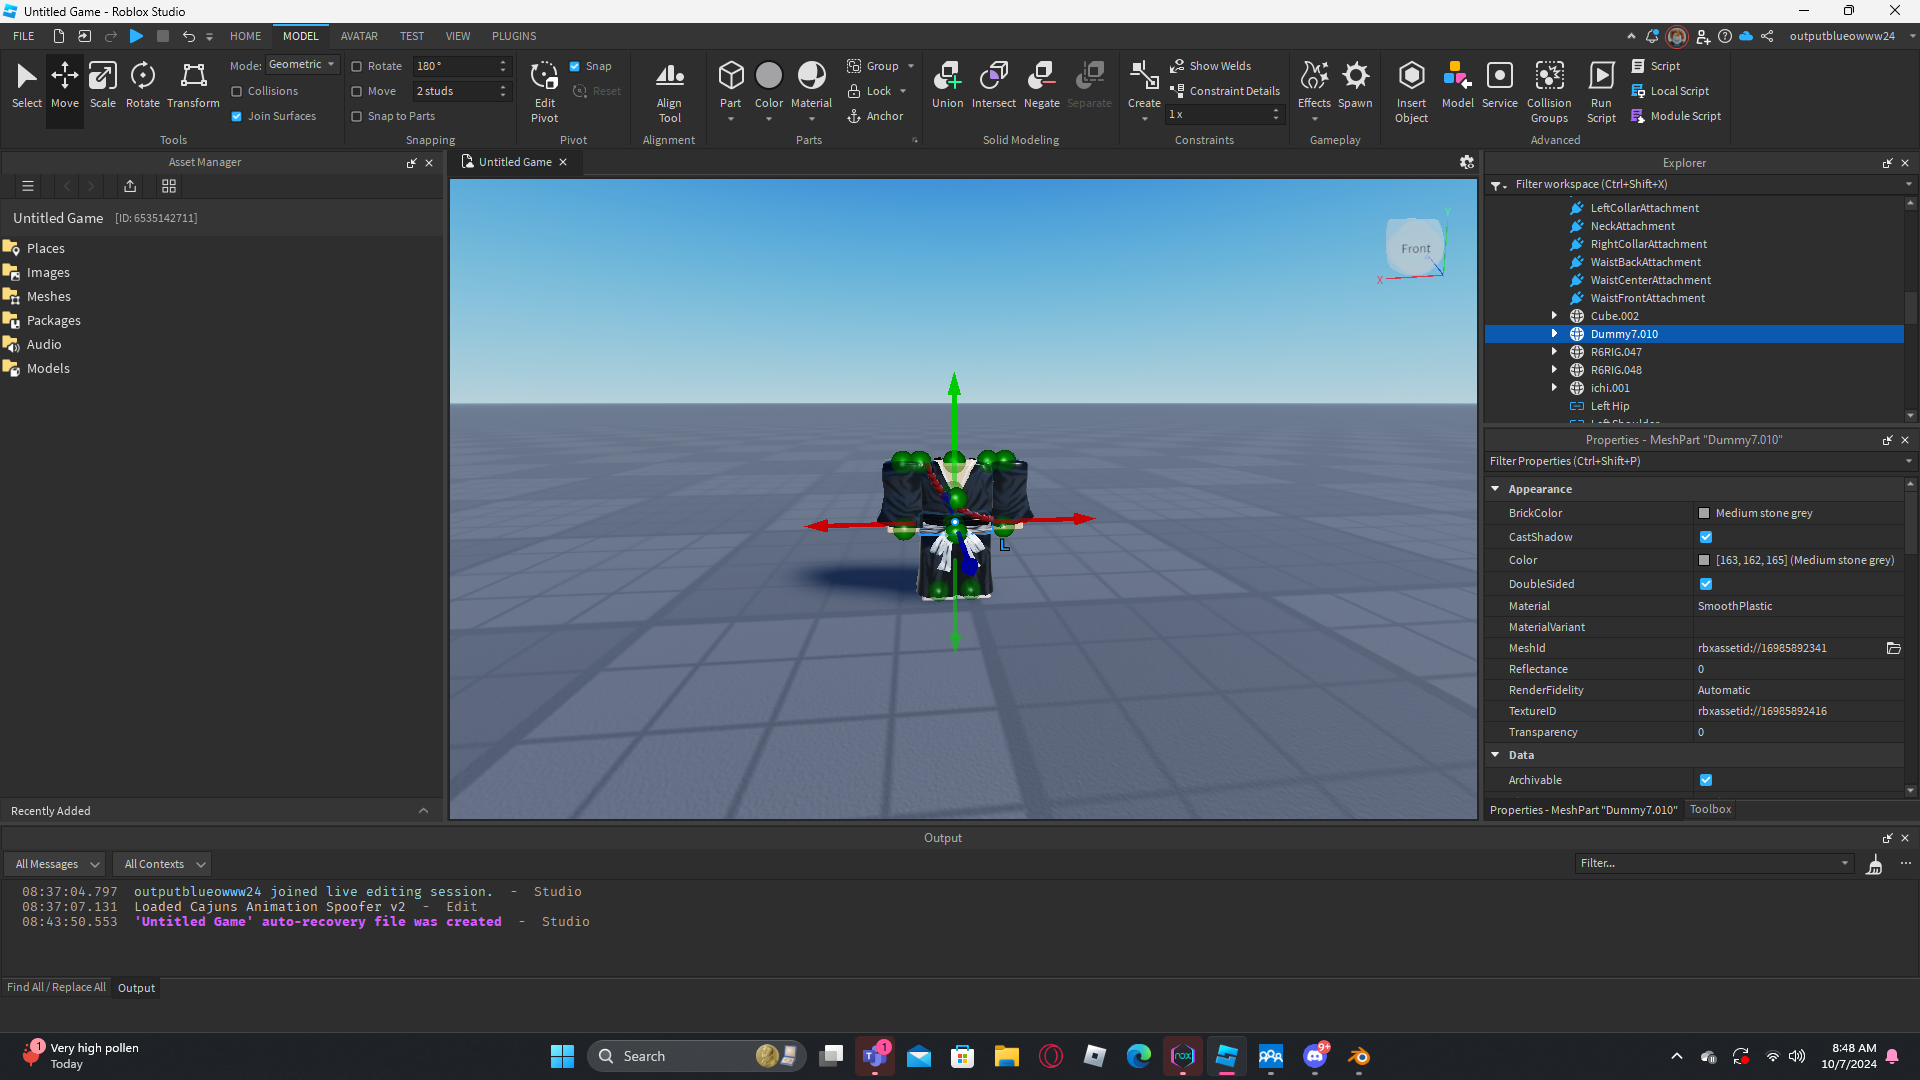Enable the Collisions checkbox
Viewport: 1920px width, 1080px height.
(237, 91)
